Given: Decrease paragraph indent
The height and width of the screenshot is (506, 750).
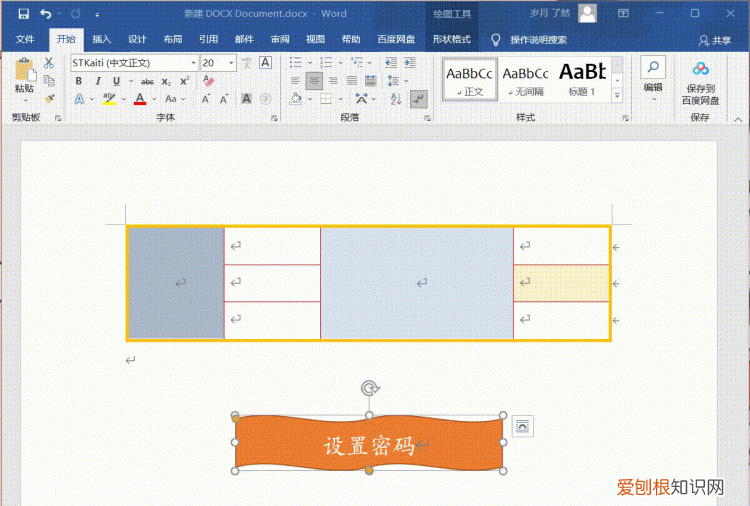Looking at the screenshot, I should pyautogui.click(x=391, y=62).
